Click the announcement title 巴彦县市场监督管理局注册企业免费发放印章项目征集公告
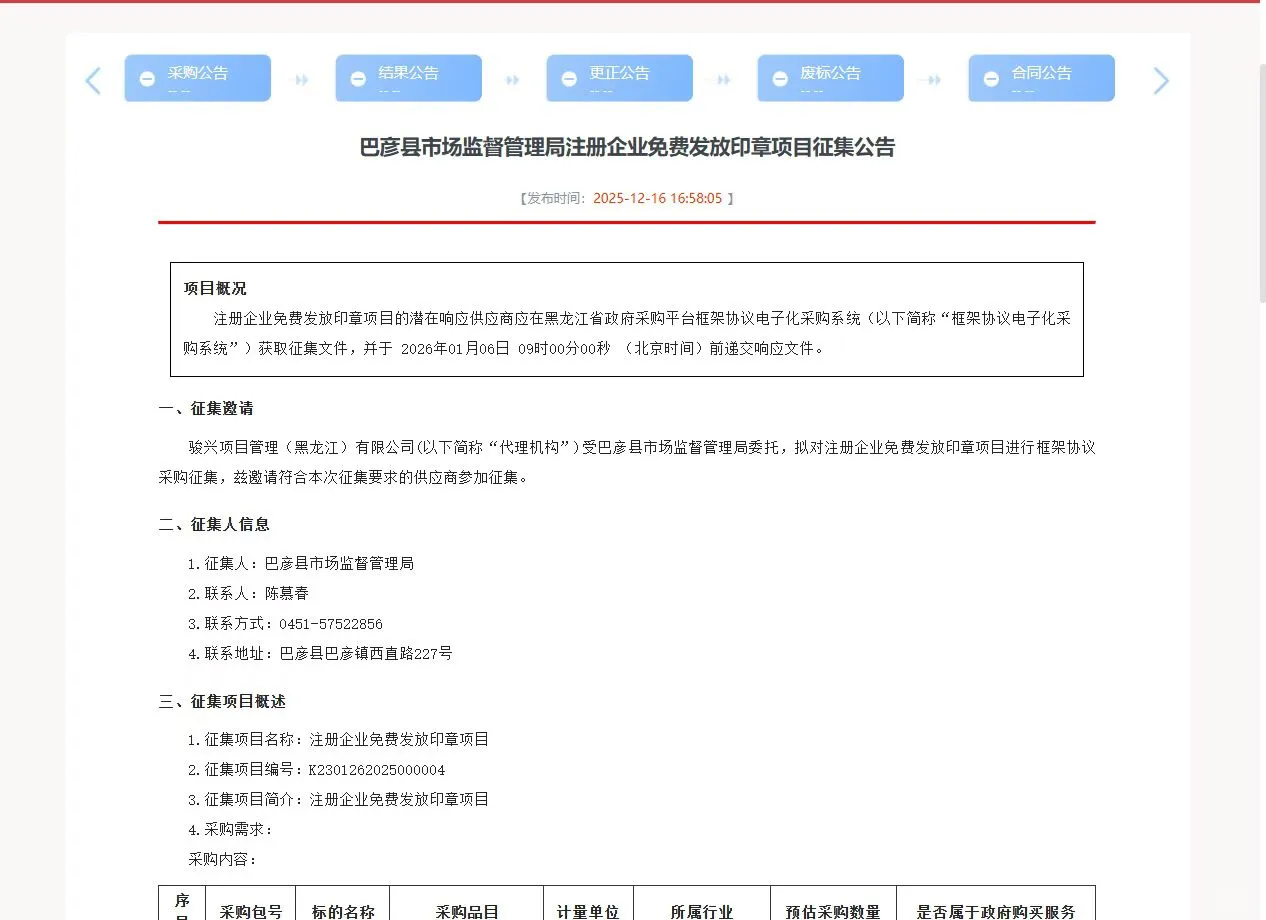Image resolution: width=1266 pixels, height=920 pixels. pos(626,147)
